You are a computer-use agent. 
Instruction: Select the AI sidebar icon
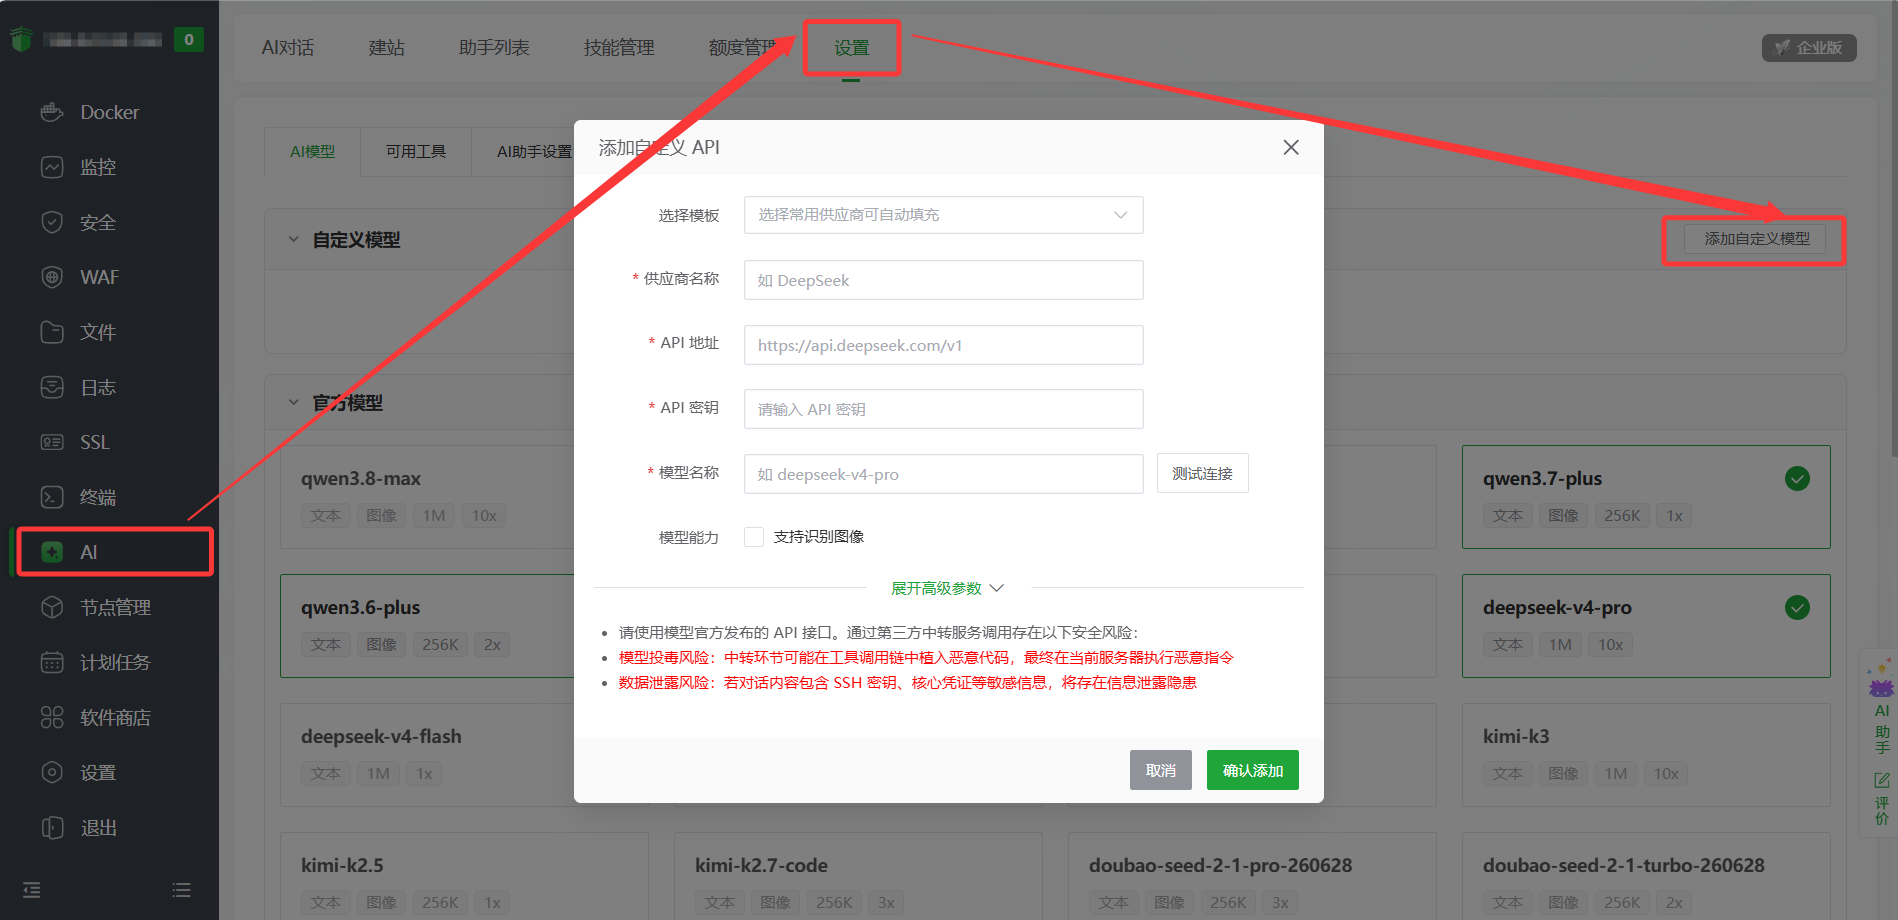(x=52, y=552)
